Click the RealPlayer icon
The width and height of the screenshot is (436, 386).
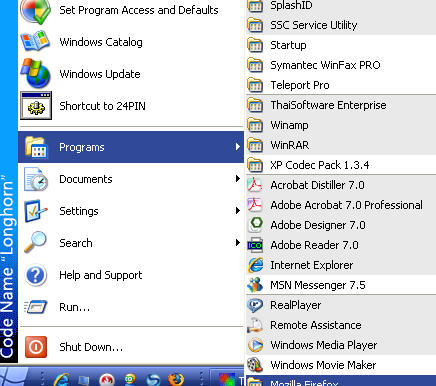pyautogui.click(x=255, y=305)
